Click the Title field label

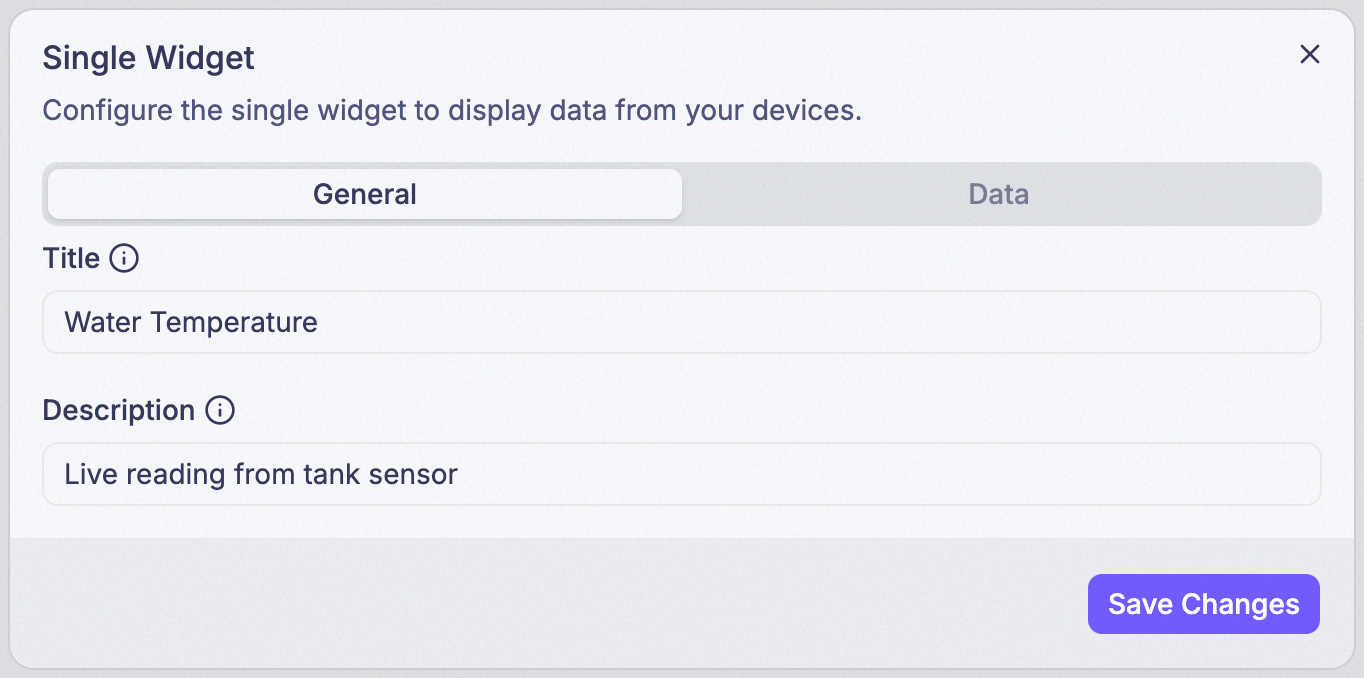71,259
